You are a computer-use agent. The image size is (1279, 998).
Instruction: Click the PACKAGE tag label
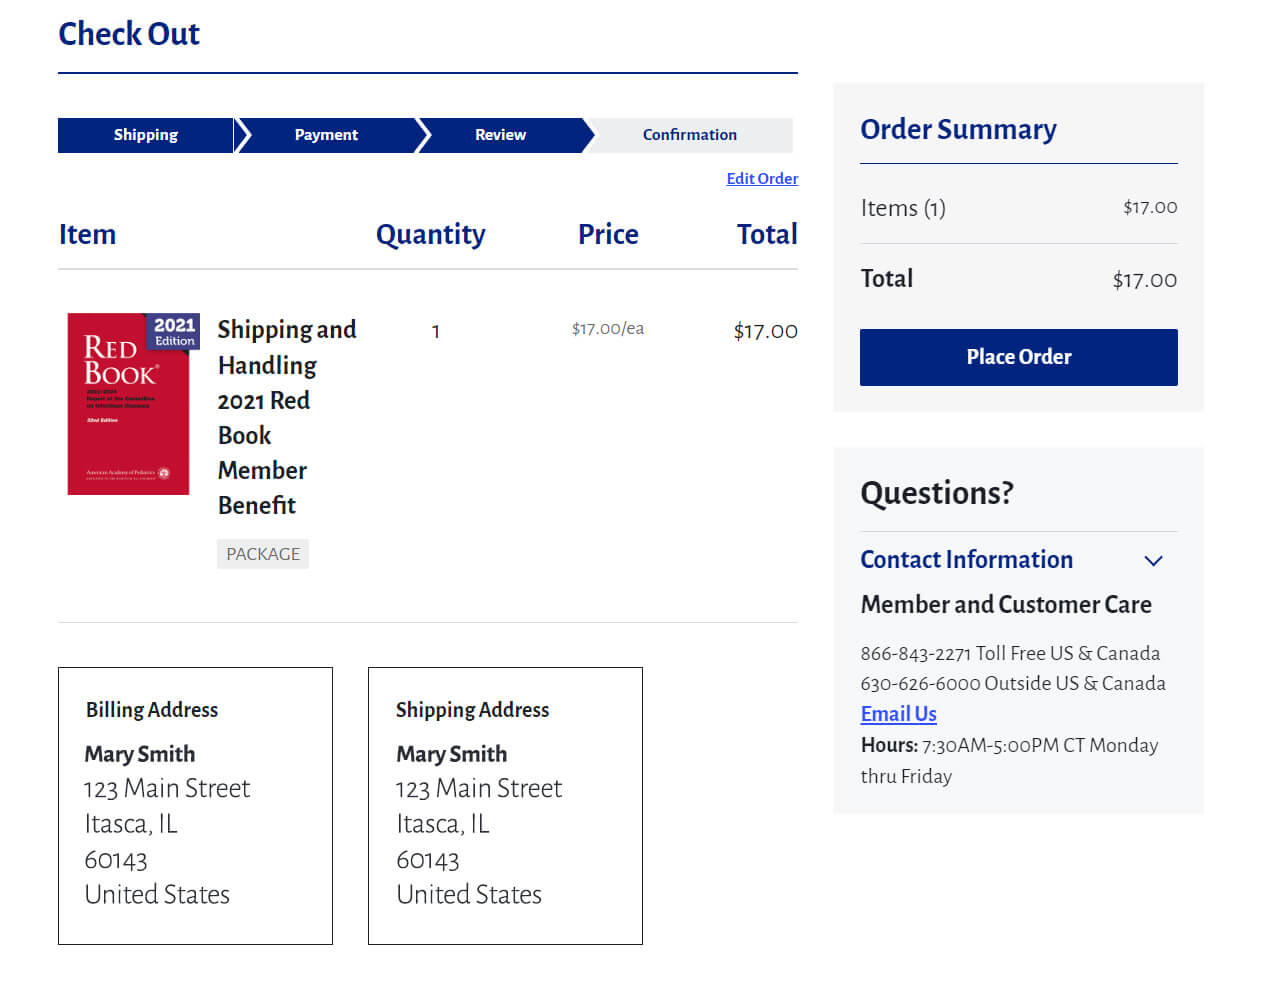point(262,554)
